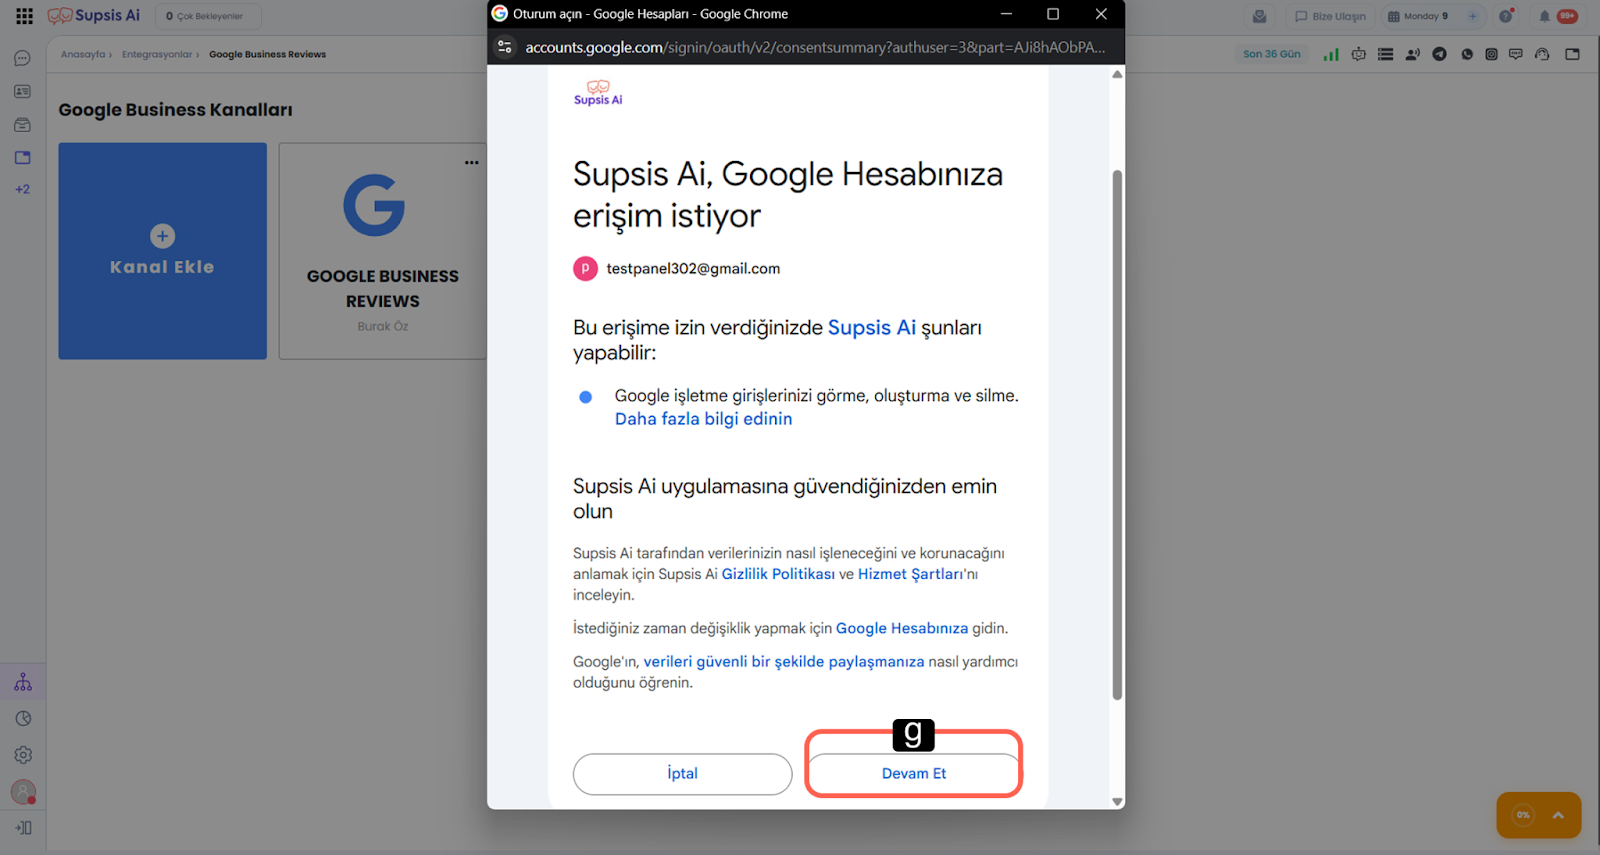Viewport: 1600px width, 855px height.
Task: Click the apps grid menu icon
Action: (x=24, y=16)
